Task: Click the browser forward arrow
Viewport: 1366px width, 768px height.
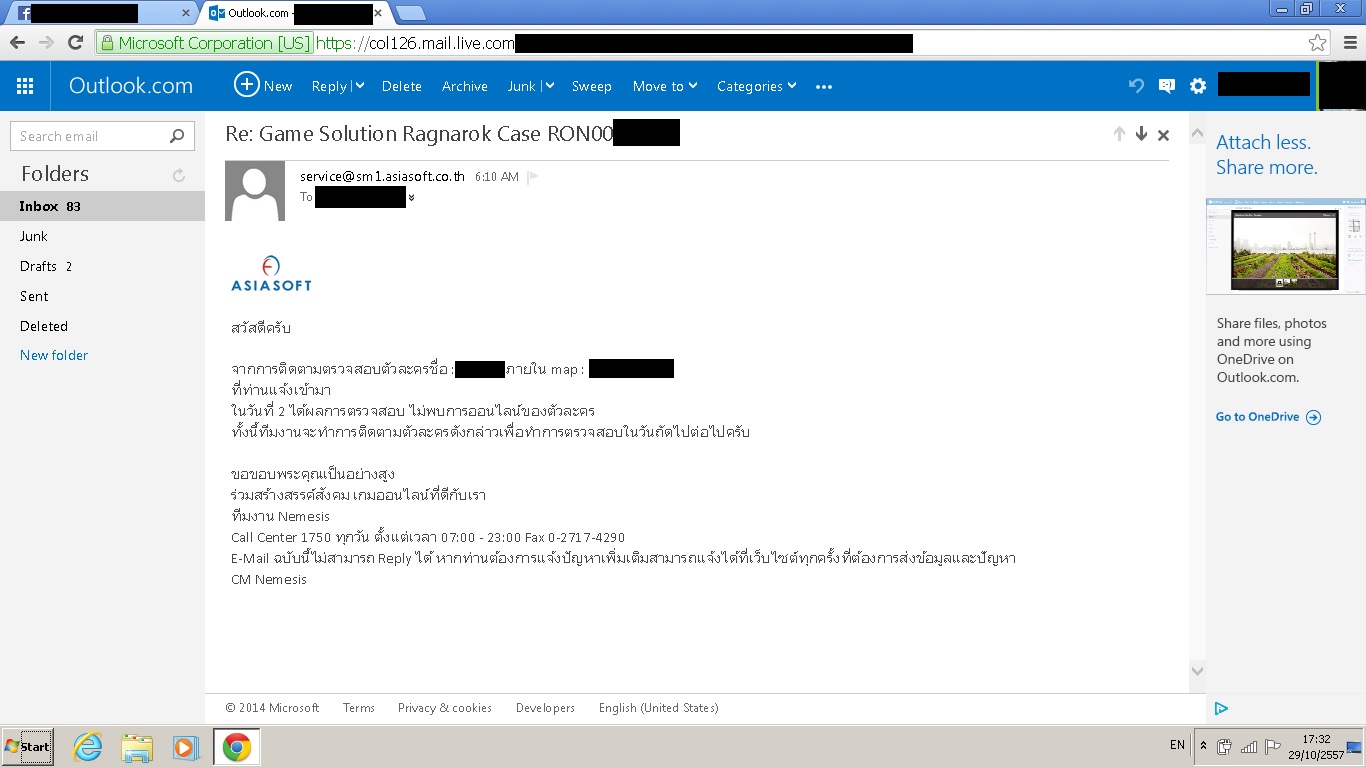Action: 47,42
